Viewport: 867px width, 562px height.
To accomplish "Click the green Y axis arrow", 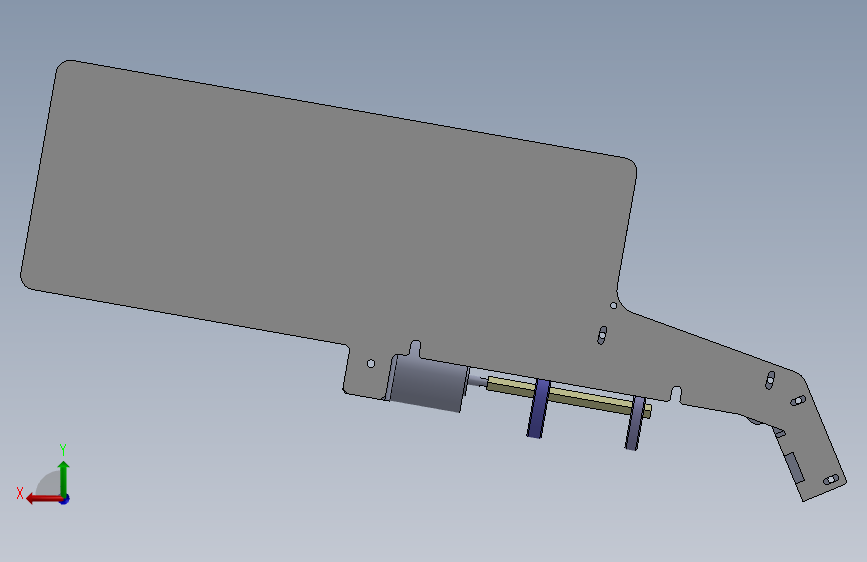I will pyautogui.click(x=64, y=478).
